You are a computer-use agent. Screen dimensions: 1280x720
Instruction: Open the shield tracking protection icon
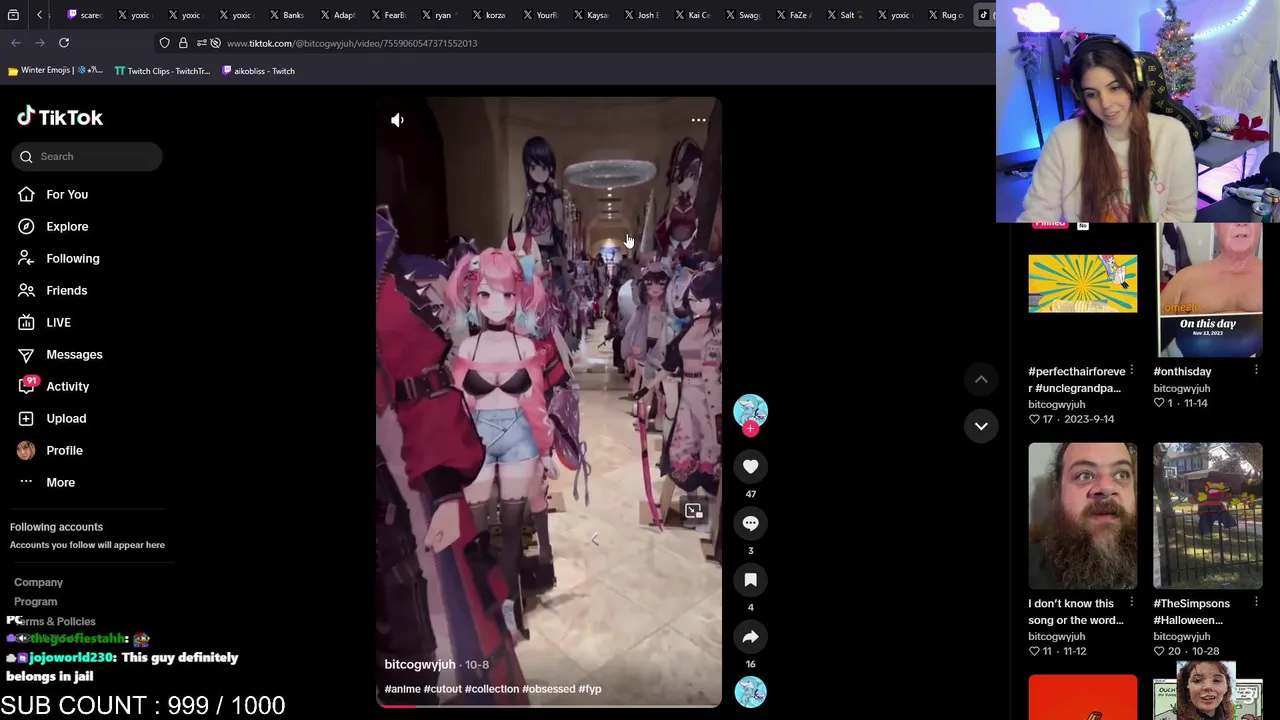click(164, 43)
